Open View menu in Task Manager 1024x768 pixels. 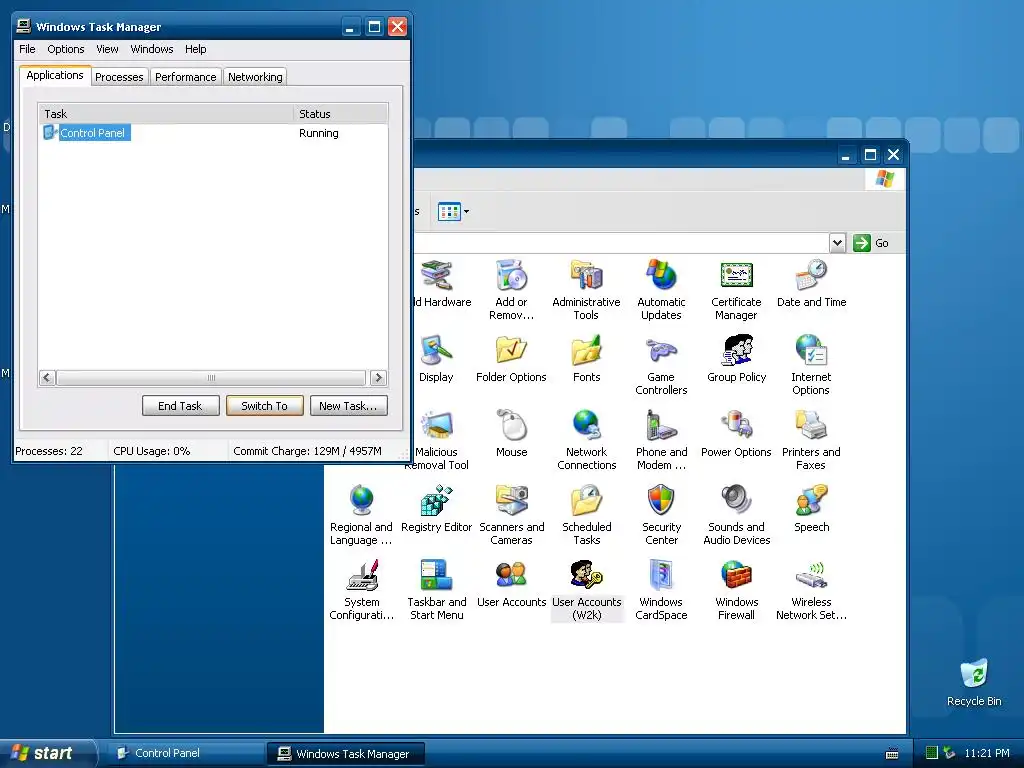click(107, 49)
